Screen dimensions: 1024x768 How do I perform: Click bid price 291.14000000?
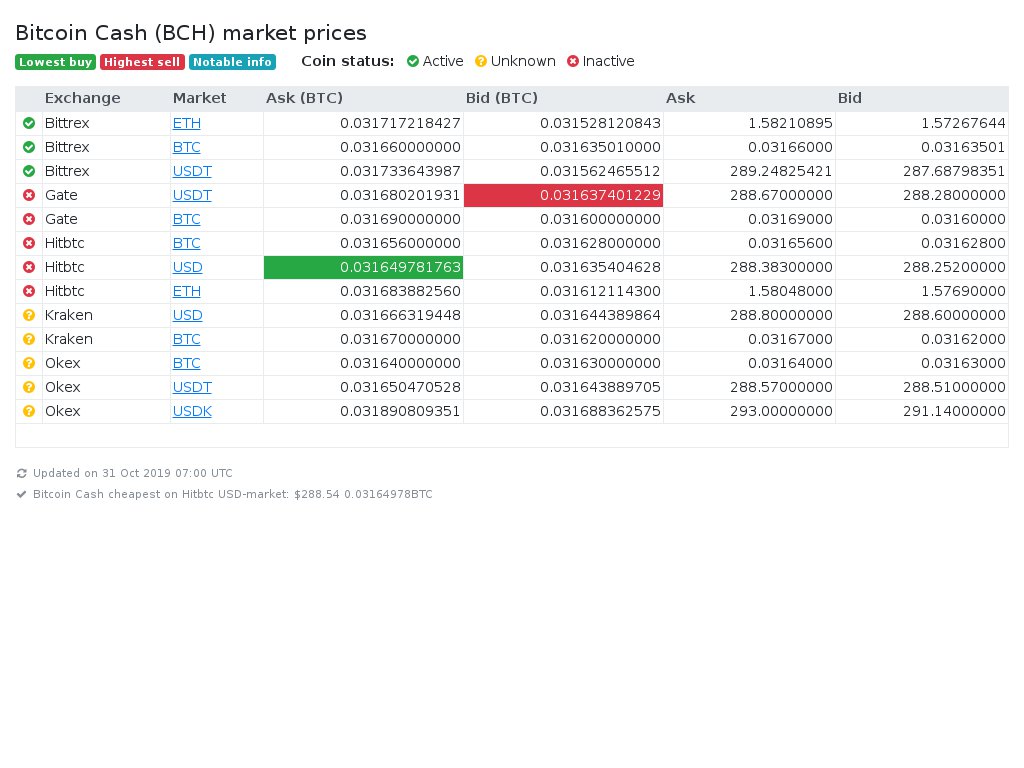(954, 411)
